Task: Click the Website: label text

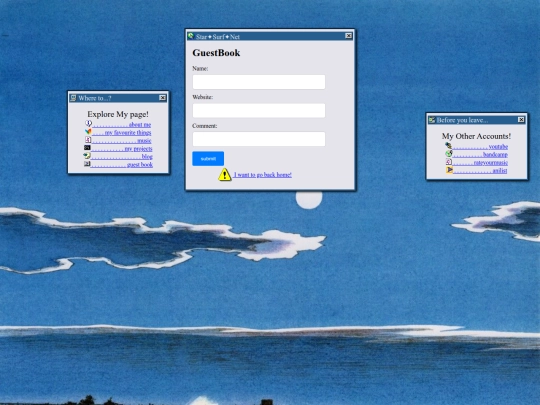Action: (x=202, y=97)
